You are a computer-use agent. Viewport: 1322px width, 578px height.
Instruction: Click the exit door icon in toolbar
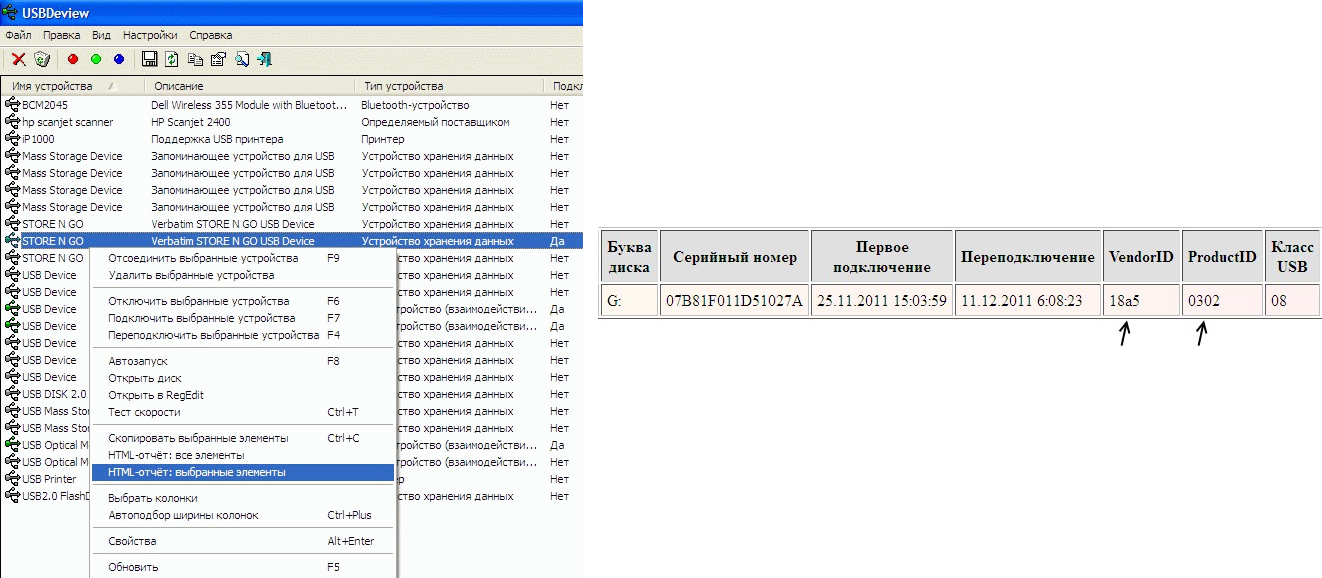(265, 59)
